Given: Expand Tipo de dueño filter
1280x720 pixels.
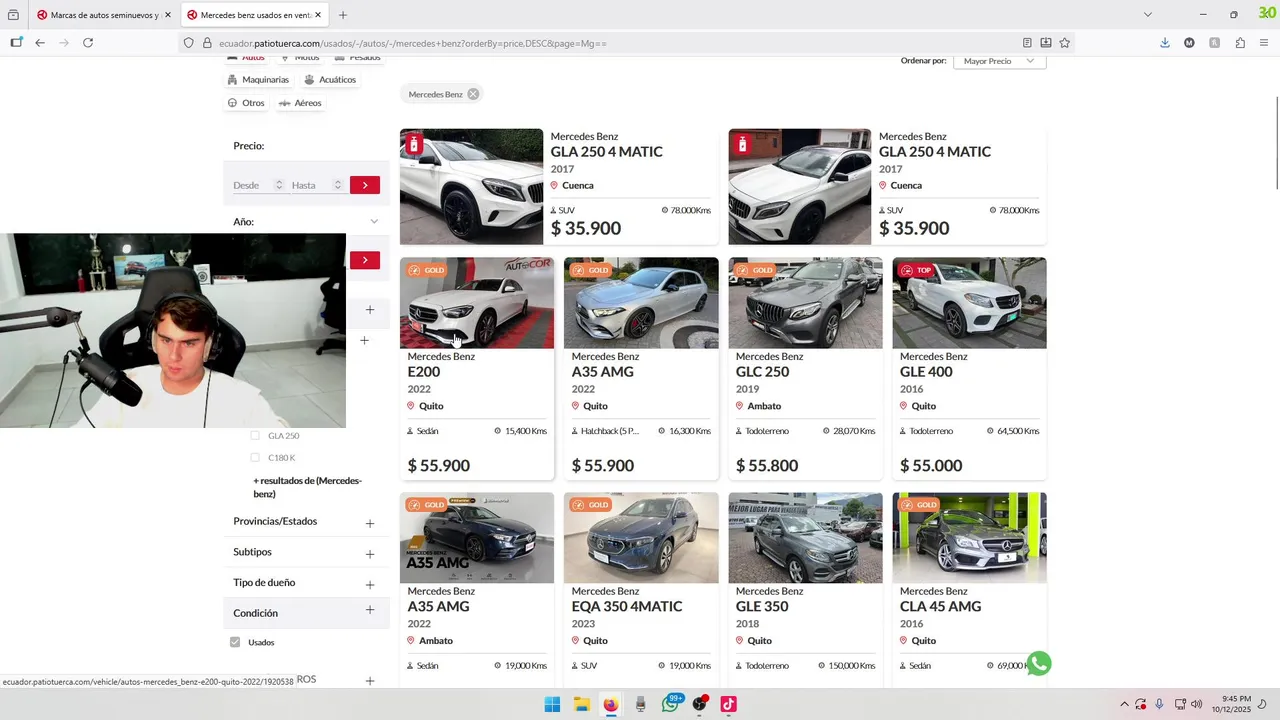Looking at the screenshot, I should point(370,584).
